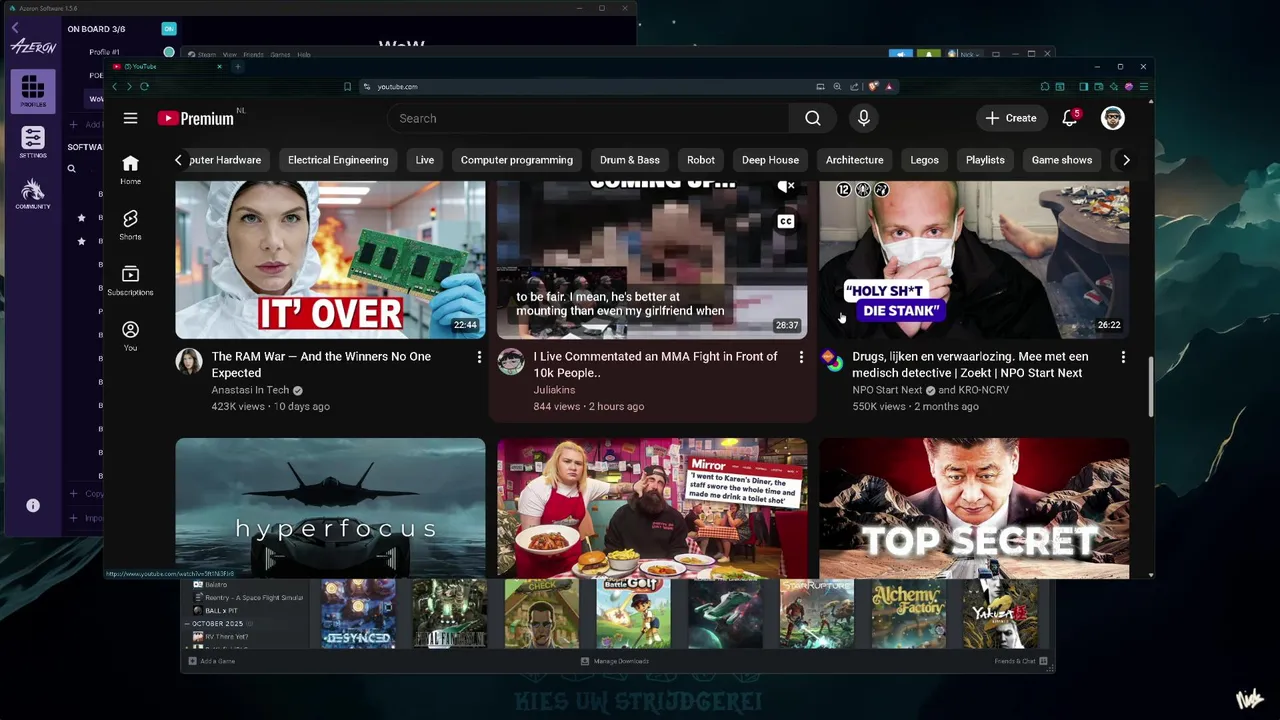Select the Playlists chip
Screen dimensions: 1280x720
(985, 160)
